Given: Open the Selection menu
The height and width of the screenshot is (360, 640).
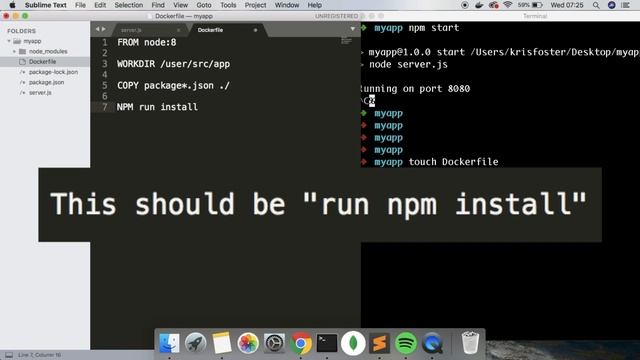Looking at the screenshot, I should point(129,5).
